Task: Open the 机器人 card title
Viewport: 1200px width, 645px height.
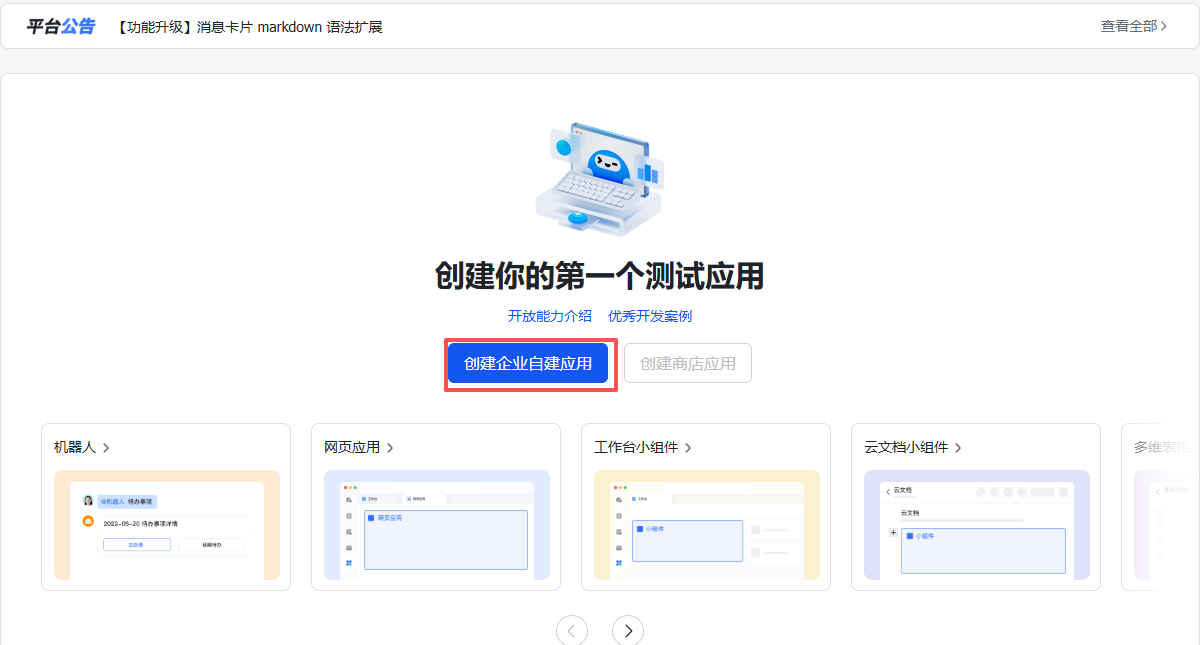Action: click(82, 447)
